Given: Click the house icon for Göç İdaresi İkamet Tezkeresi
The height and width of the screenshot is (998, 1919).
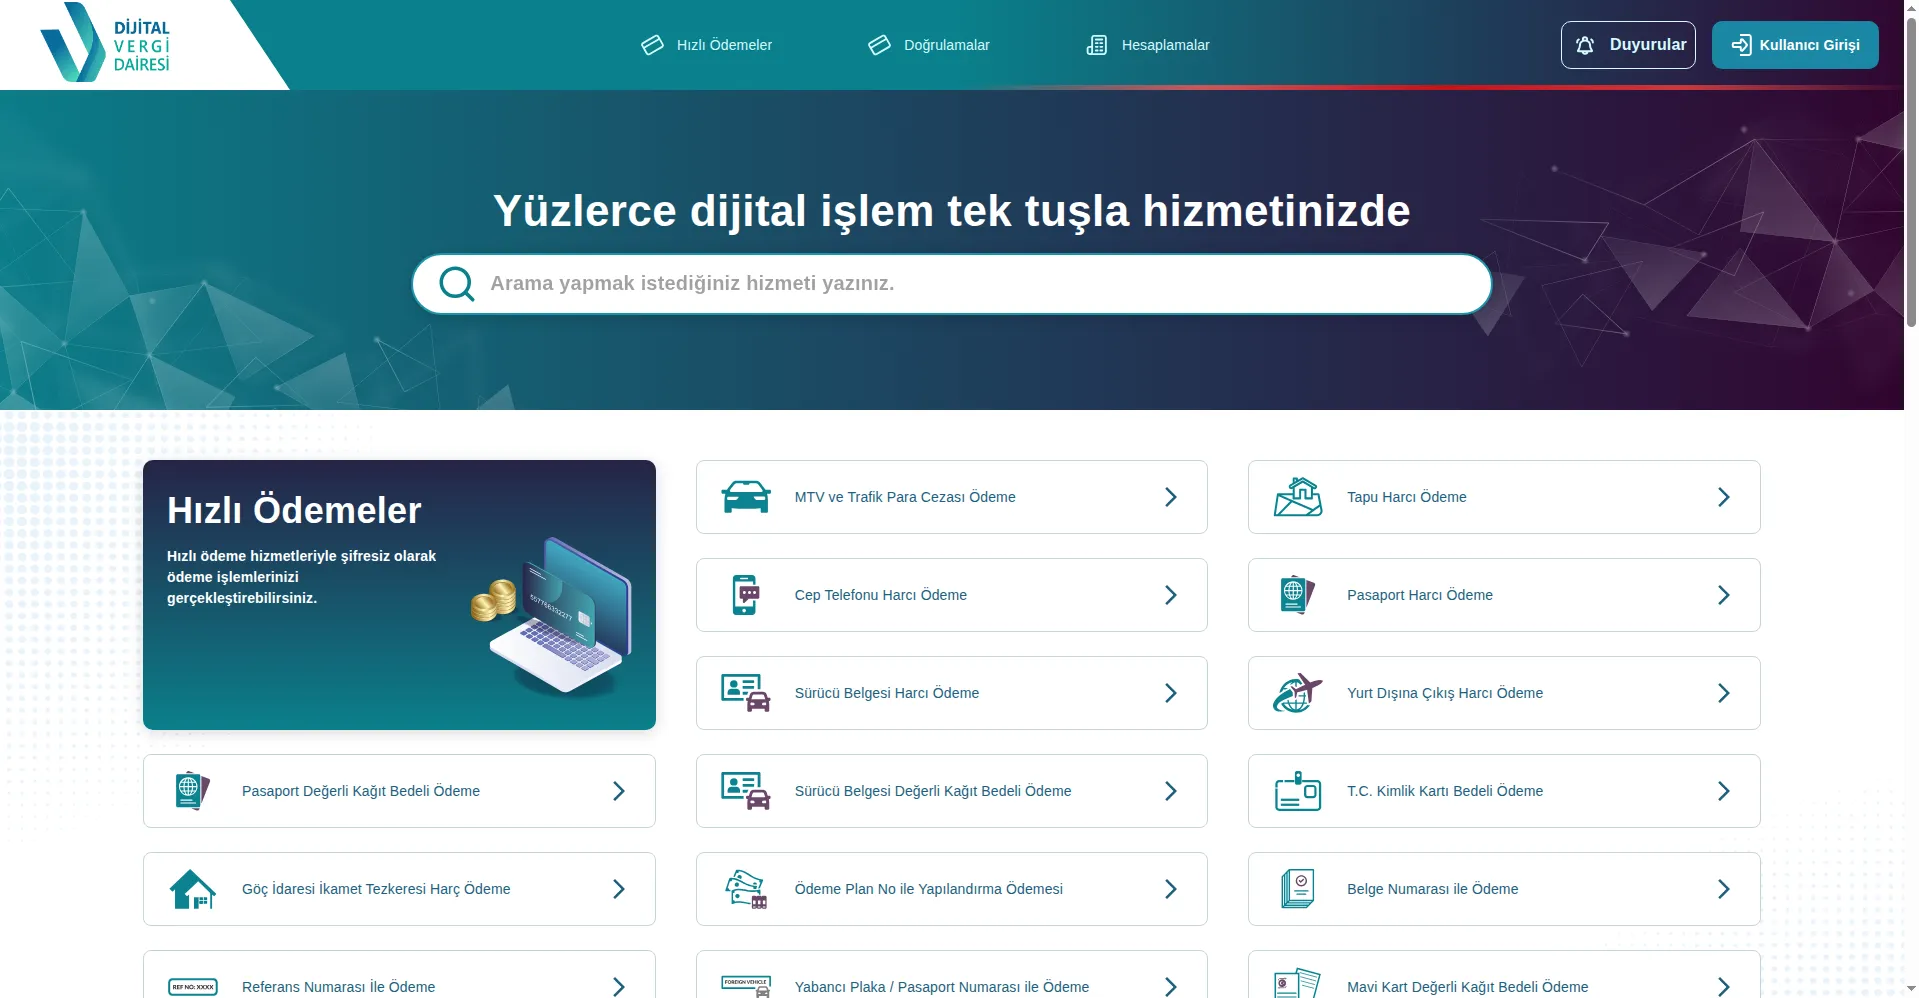Looking at the screenshot, I should [192, 889].
